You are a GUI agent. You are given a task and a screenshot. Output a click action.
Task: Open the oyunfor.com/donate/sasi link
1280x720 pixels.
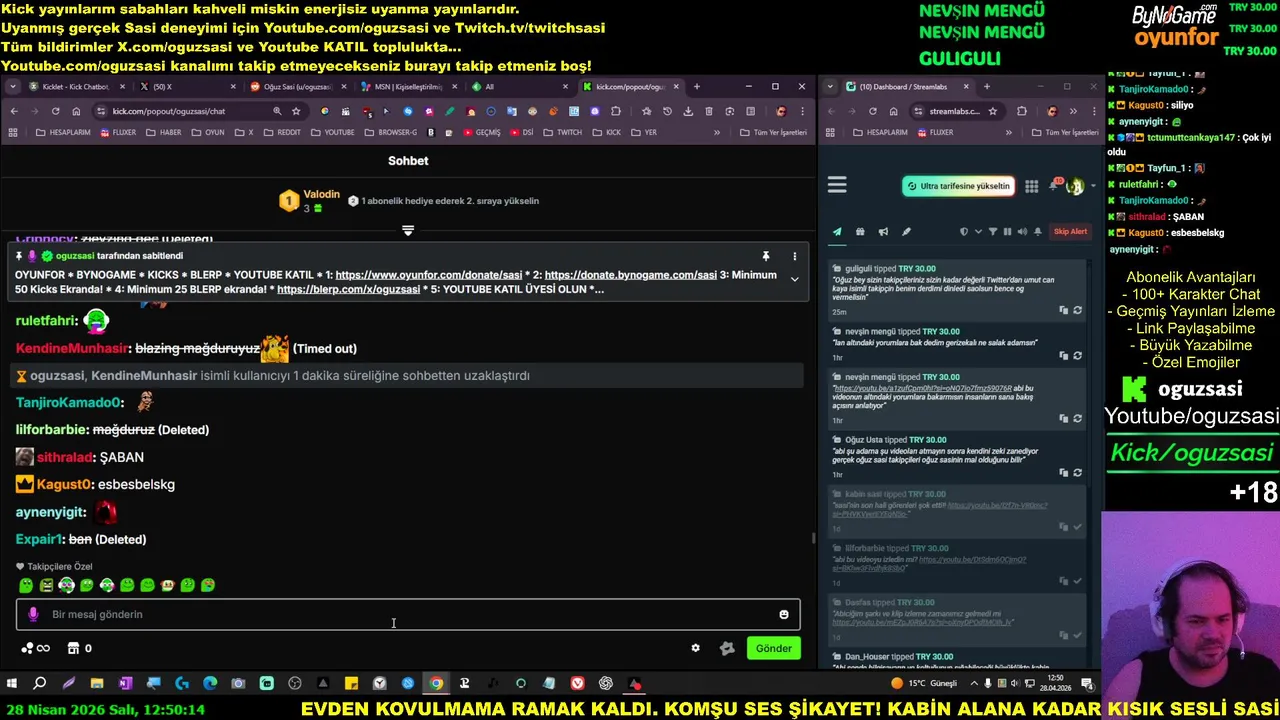(x=429, y=275)
